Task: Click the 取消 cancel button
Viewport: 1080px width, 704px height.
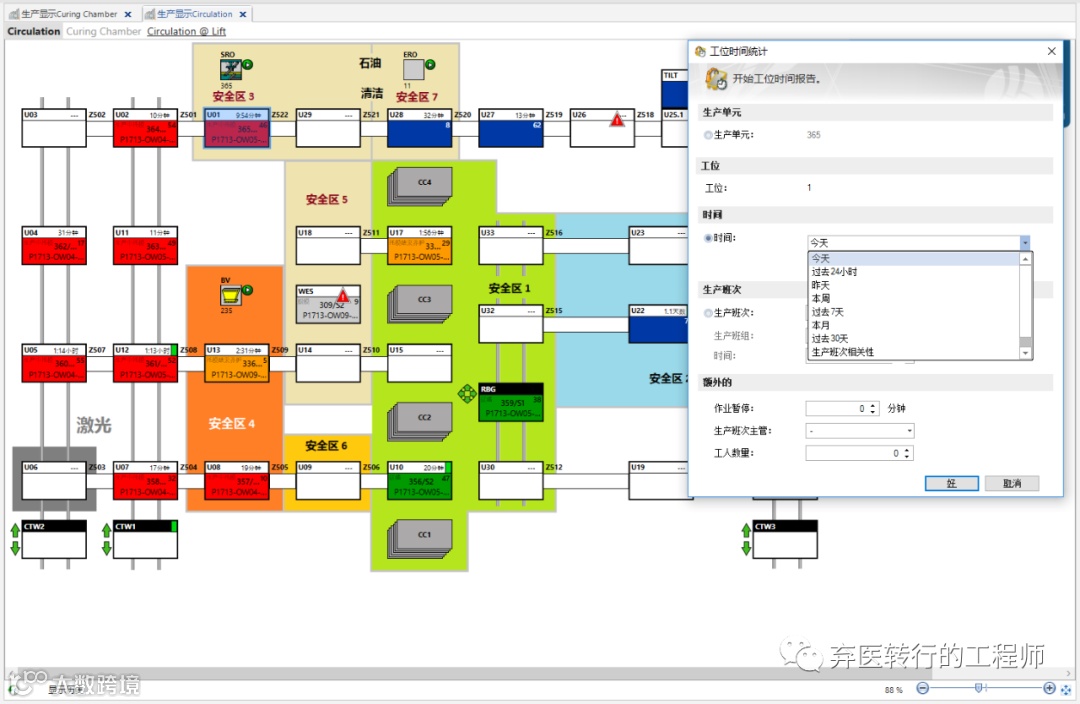Action: click(x=1012, y=484)
